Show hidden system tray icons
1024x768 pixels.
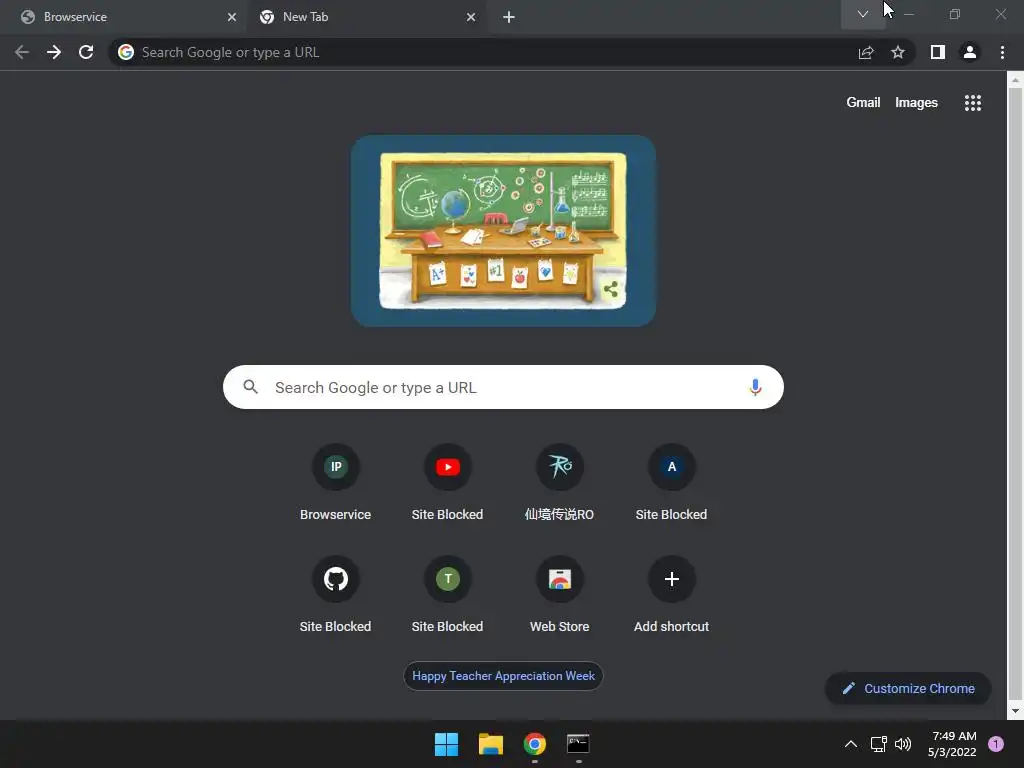click(x=851, y=744)
